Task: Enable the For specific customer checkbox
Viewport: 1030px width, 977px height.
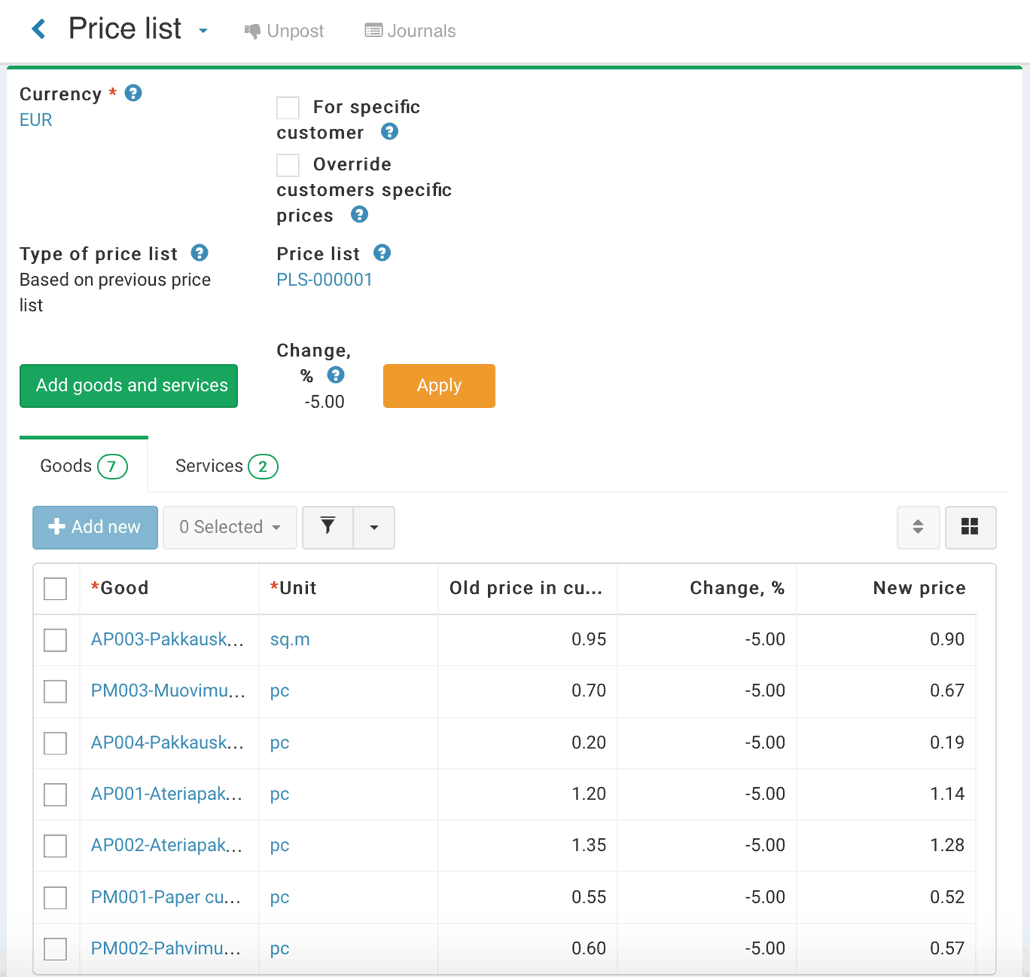Action: click(x=288, y=107)
